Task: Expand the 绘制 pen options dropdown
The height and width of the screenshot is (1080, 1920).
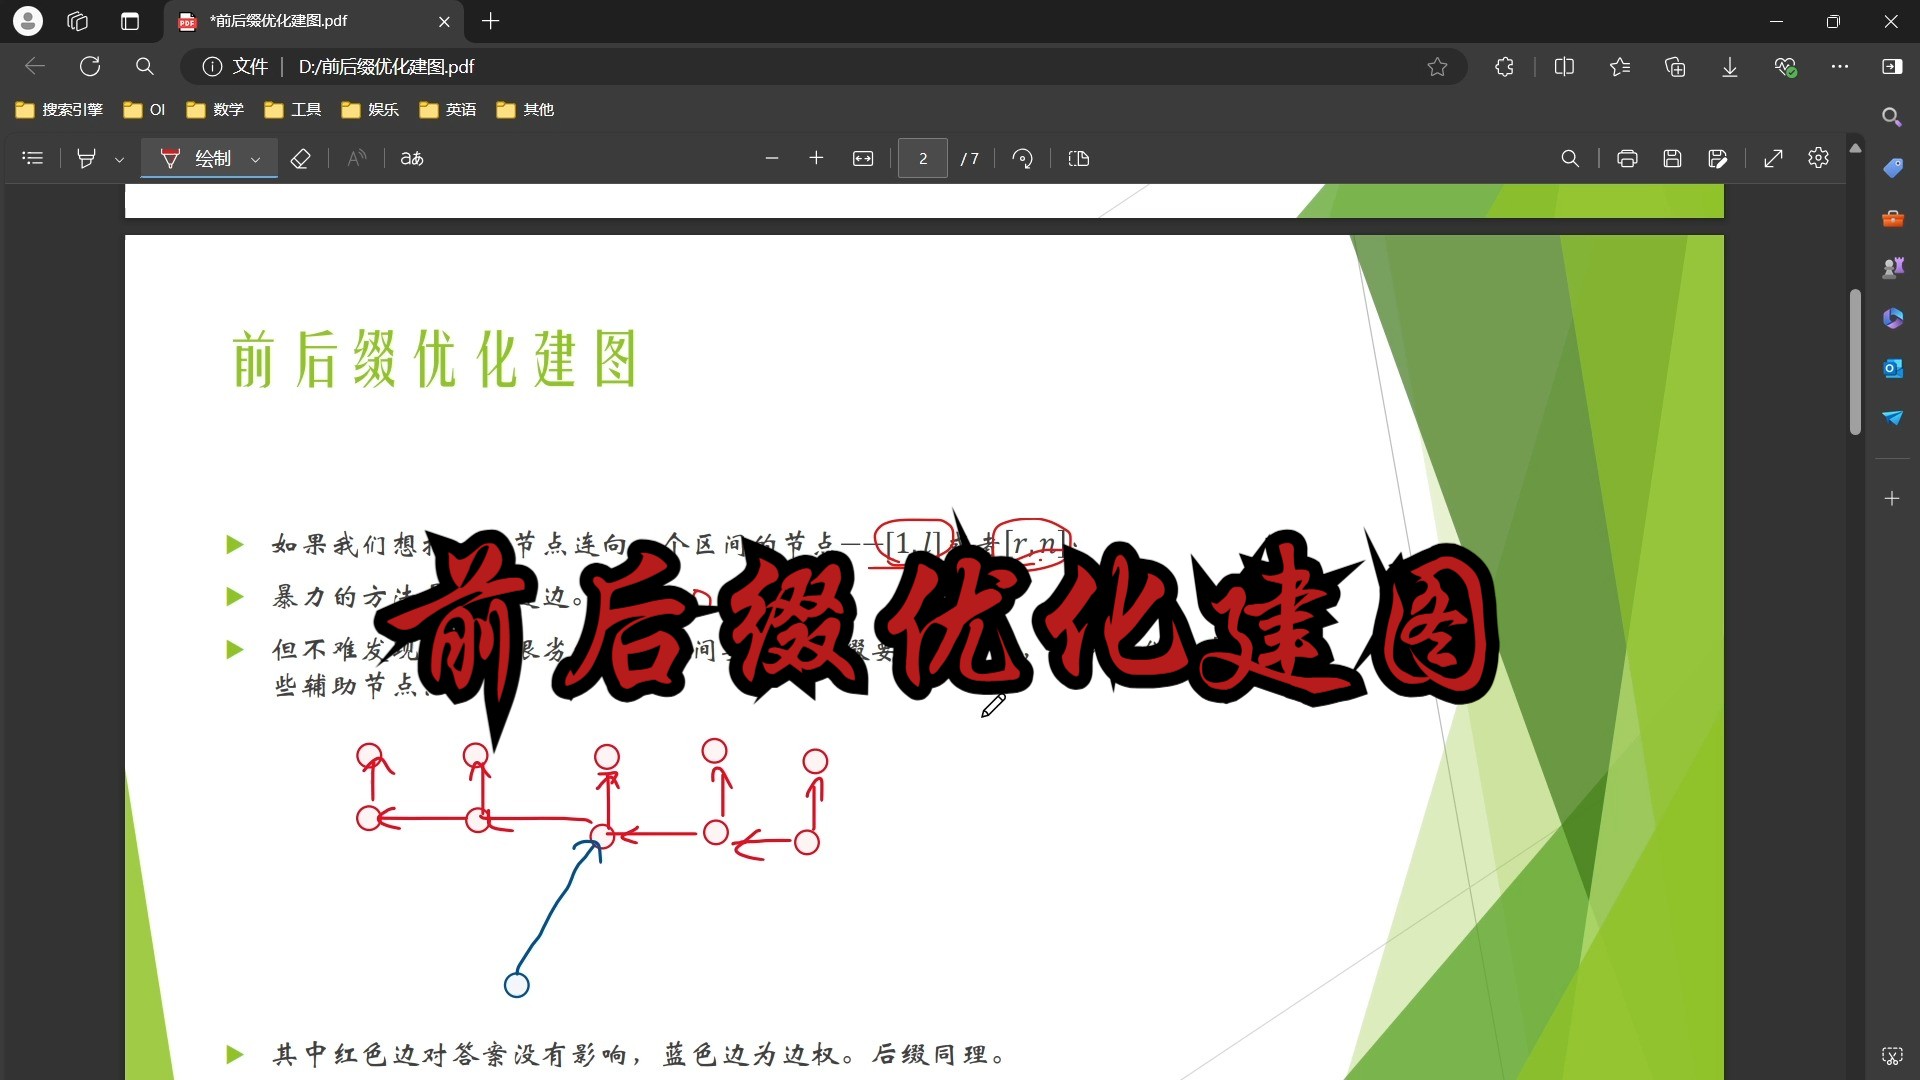Action: click(x=256, y=159)
